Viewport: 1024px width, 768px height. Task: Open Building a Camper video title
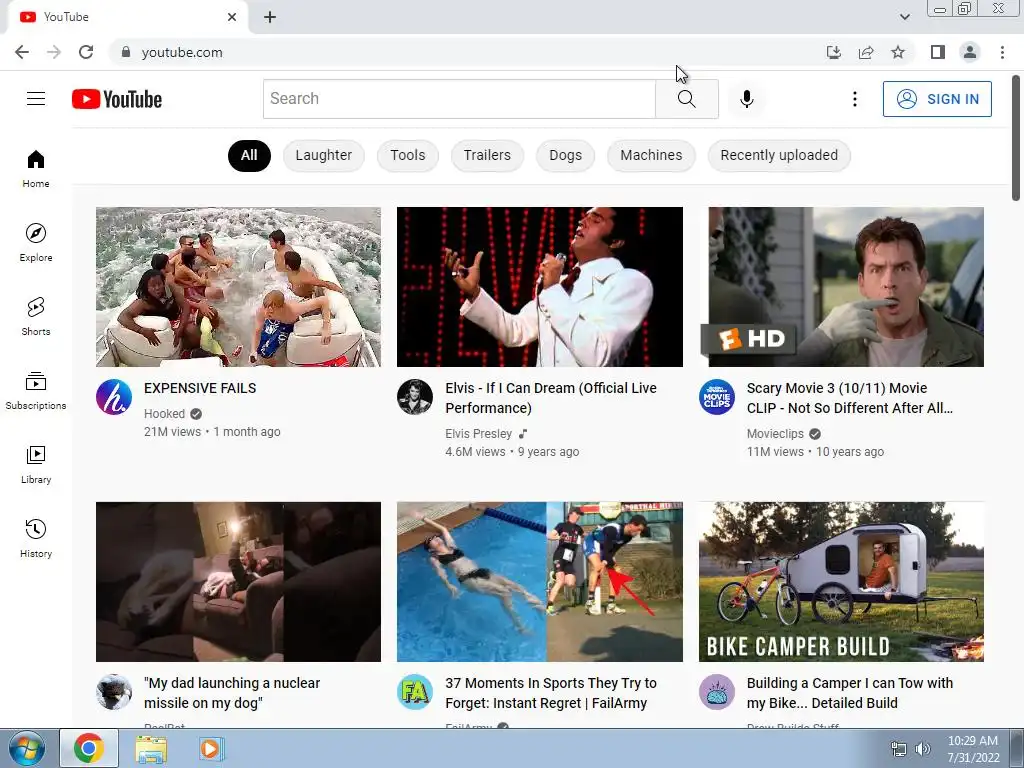850,693
